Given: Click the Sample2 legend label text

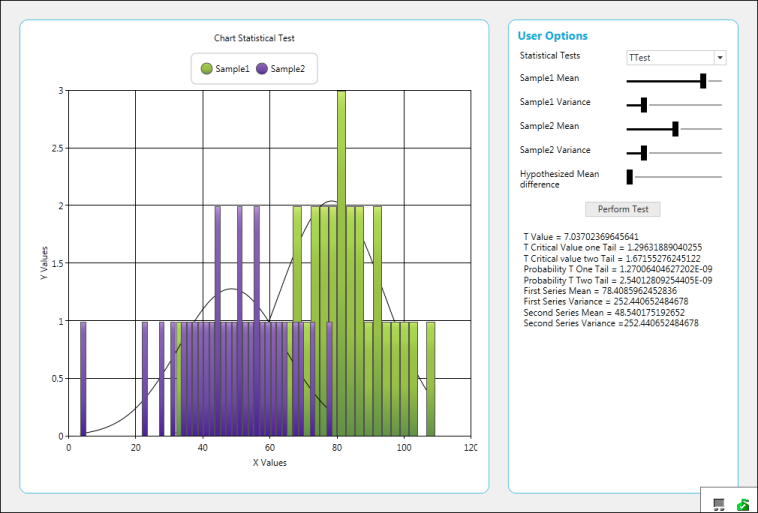Looking at the screenshot, I should coord(287,68).
